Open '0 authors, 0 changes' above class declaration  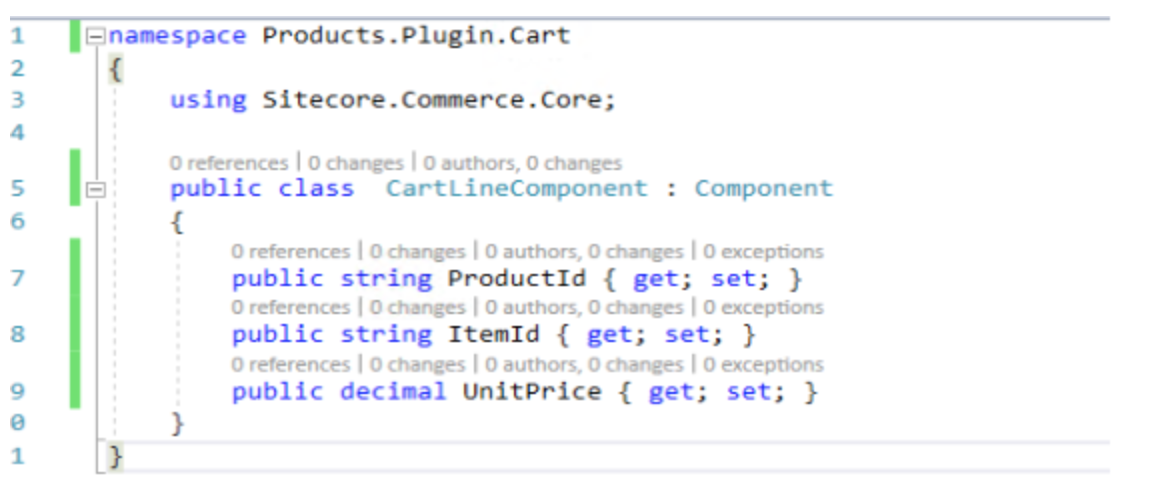point(522,163)
